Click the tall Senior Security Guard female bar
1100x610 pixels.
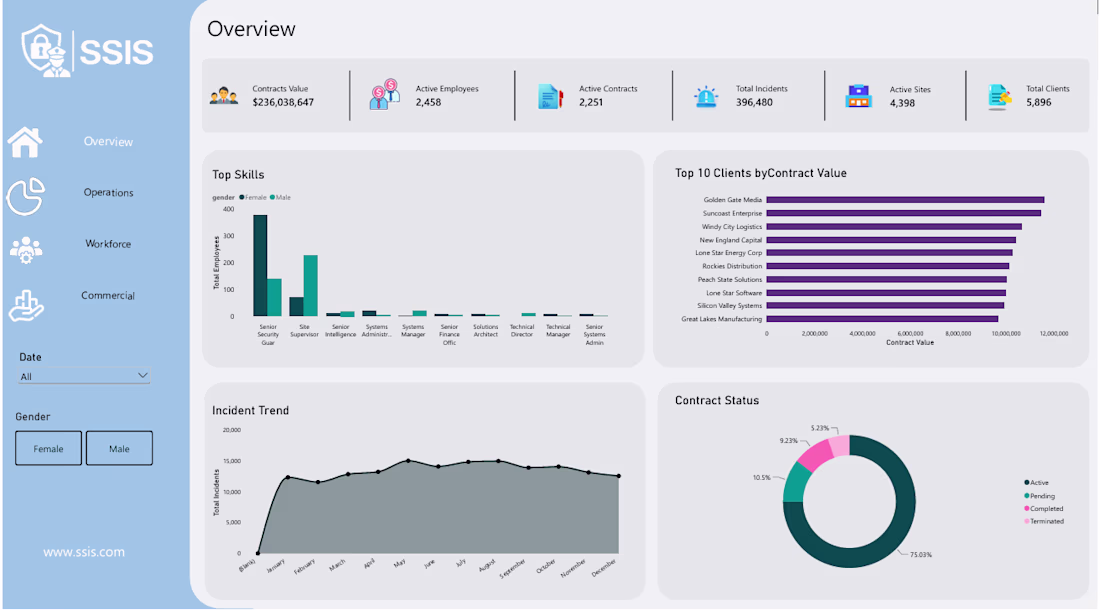coord(260,266)
